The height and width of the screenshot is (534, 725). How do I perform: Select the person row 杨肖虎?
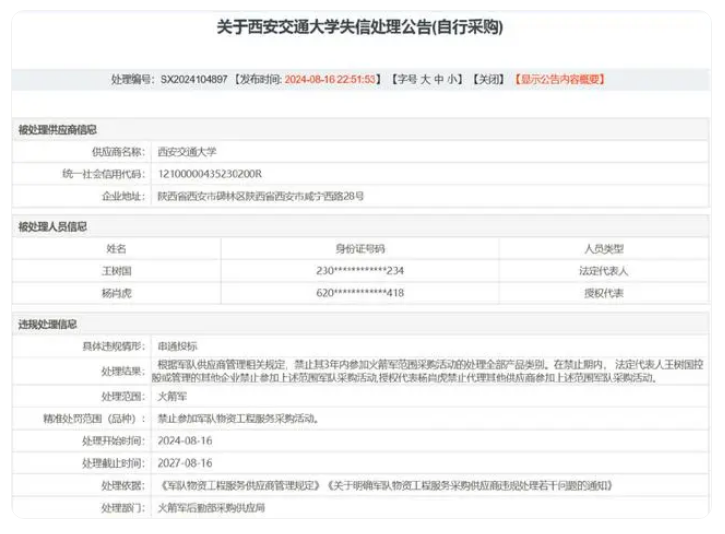pos(116,292)
